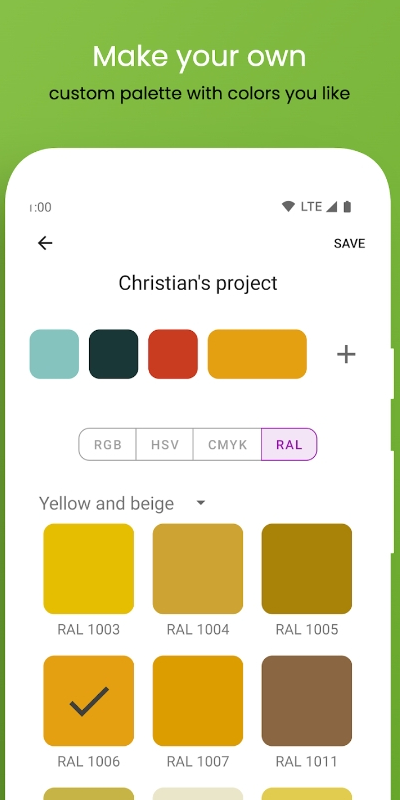Deselect the checked RAL 1006 swatch
Image resolution: width=400 pixels, height=800 pixels.
coord(89,701)
